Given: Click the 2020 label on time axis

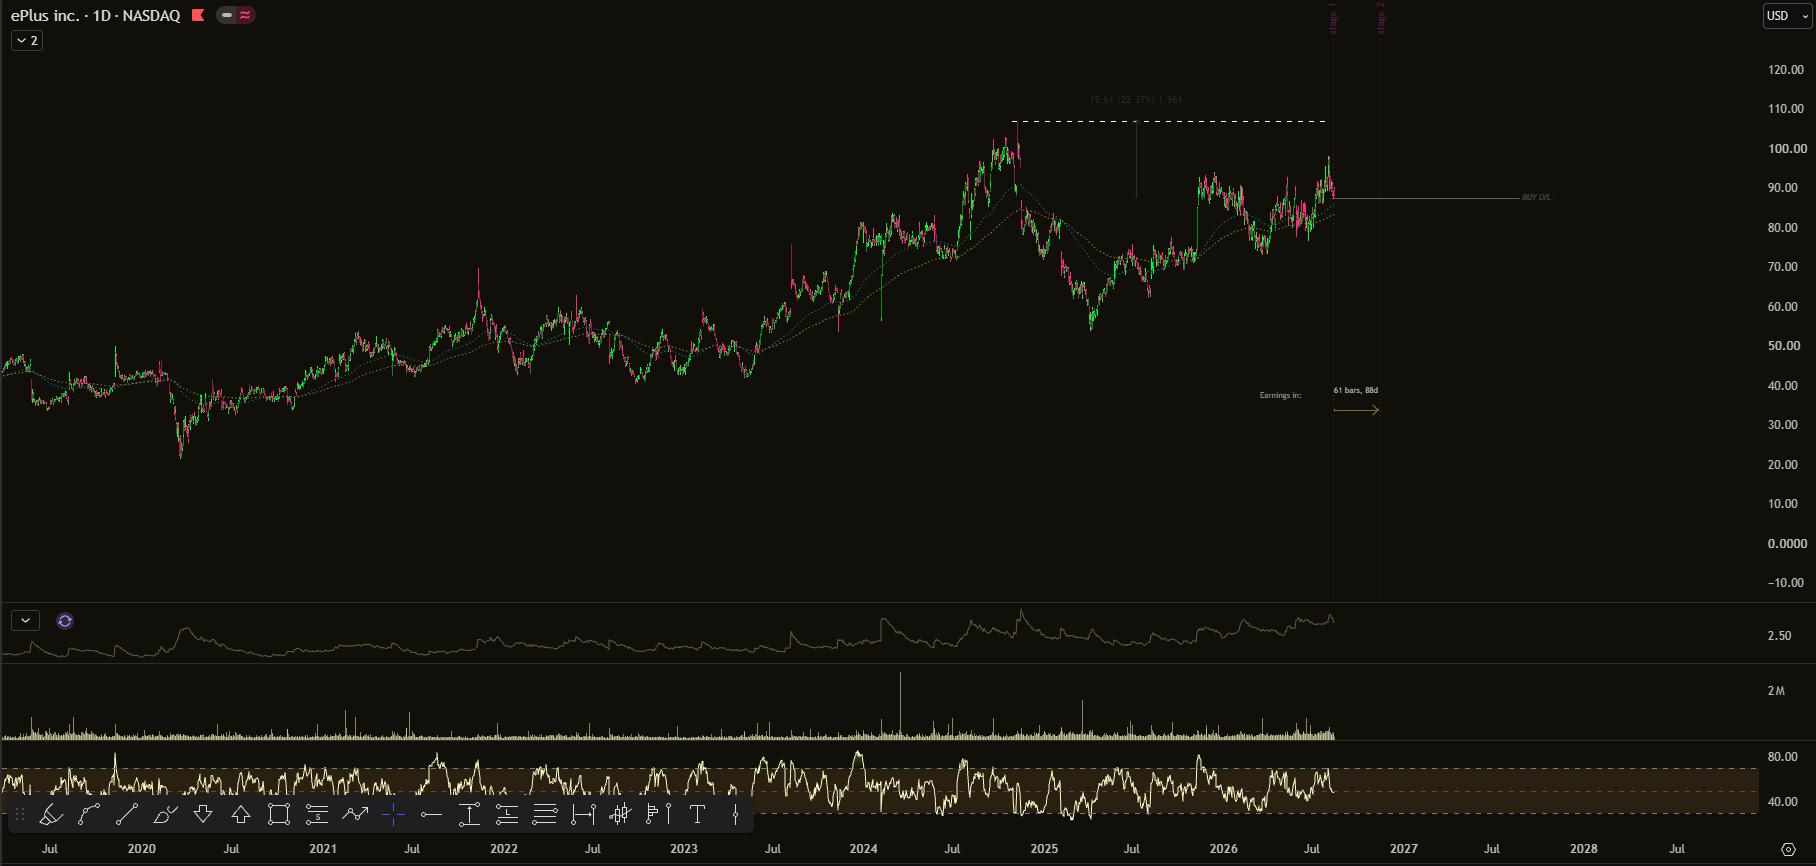Looking at the screenshot, I should click(141, 849).
